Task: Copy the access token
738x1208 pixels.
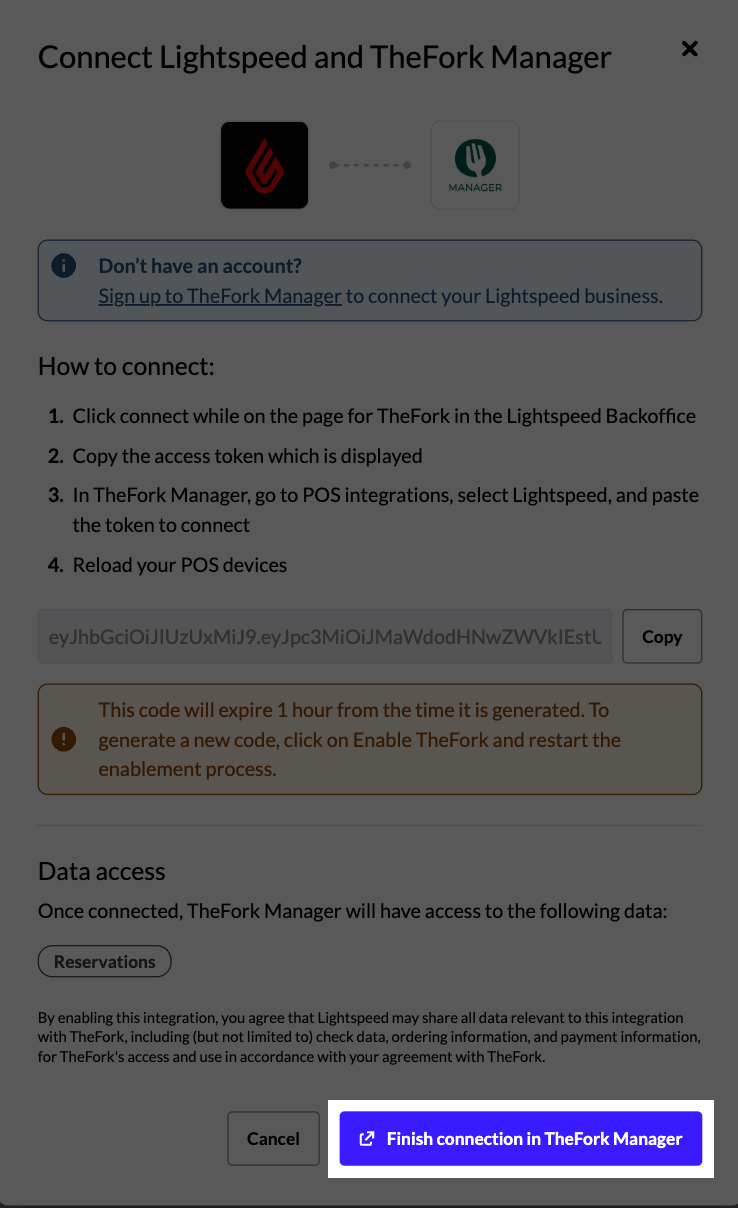Action: tap(662, 636)
